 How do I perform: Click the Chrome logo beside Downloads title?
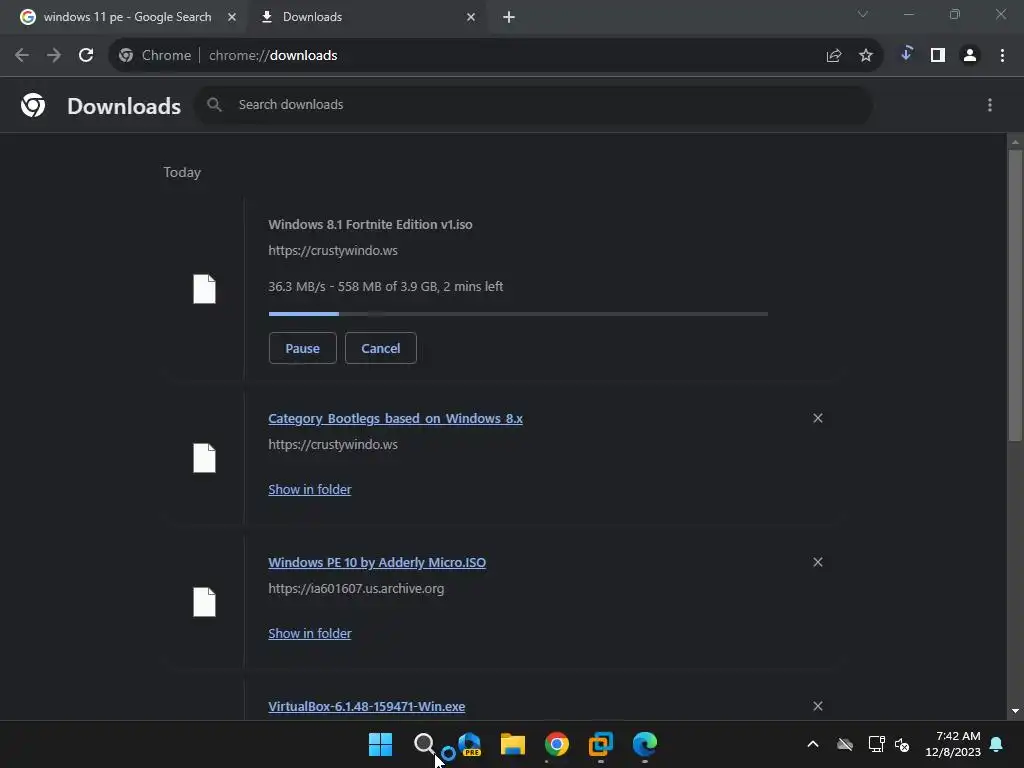point(33,105)
